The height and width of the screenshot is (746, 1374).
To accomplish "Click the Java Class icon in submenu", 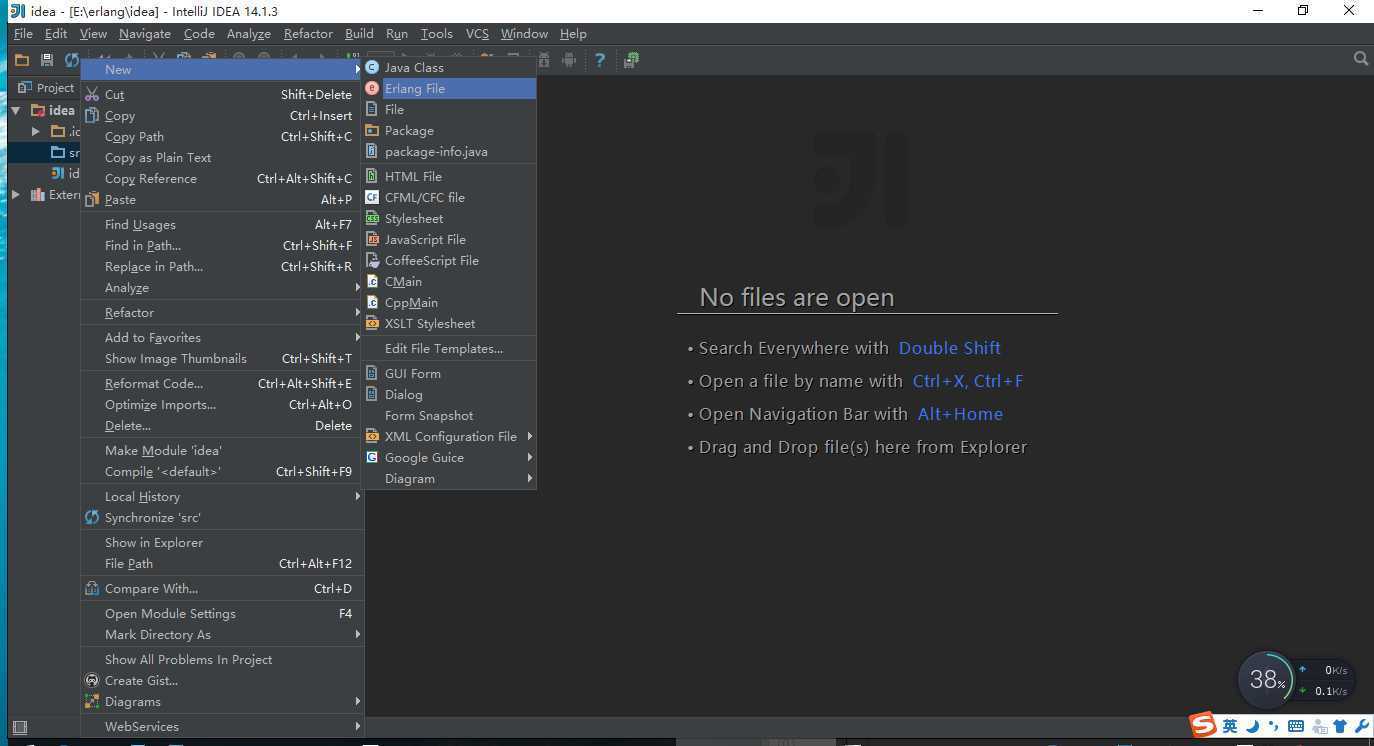I will 372,67.
